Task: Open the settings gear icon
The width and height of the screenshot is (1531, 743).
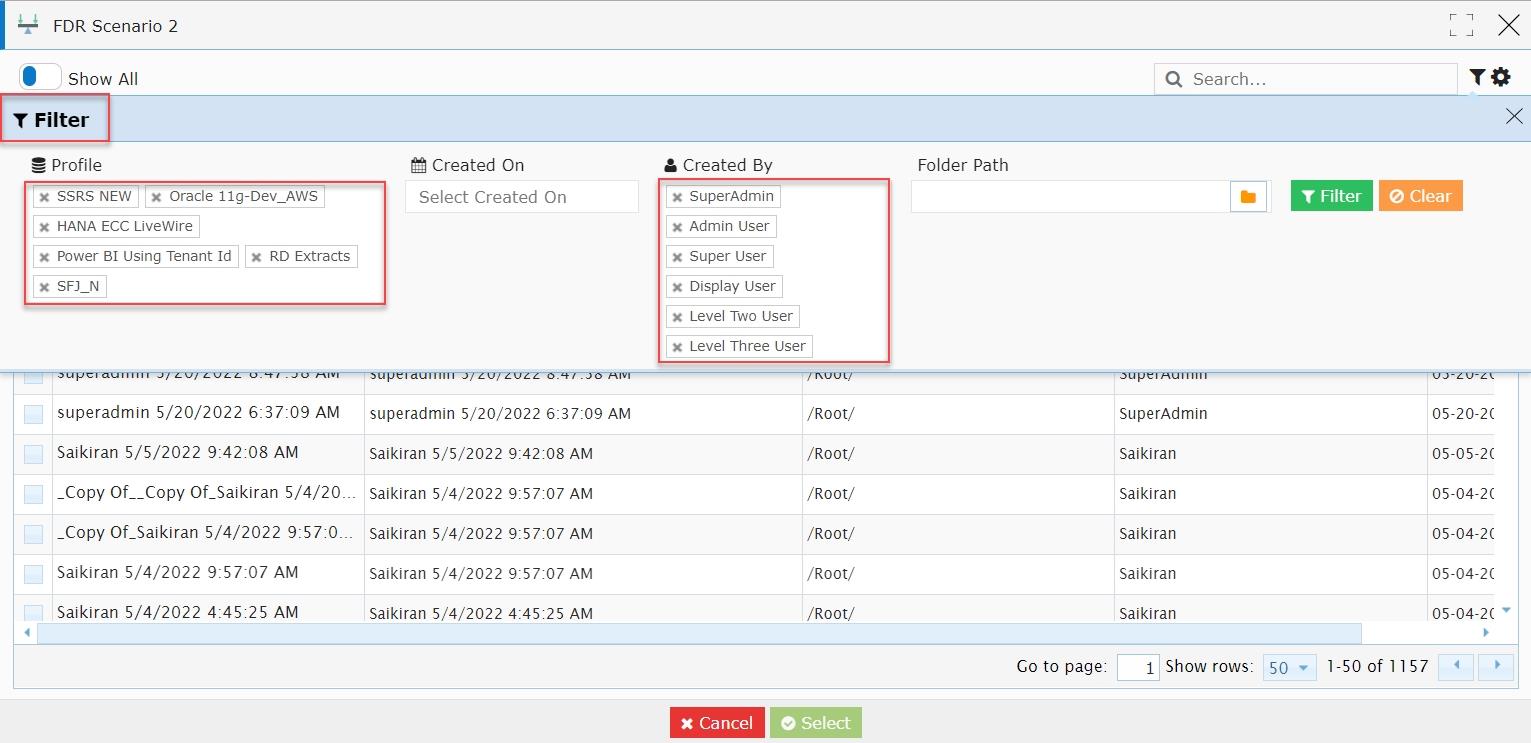Action: pyautogui.click(x=1501, y=77)
